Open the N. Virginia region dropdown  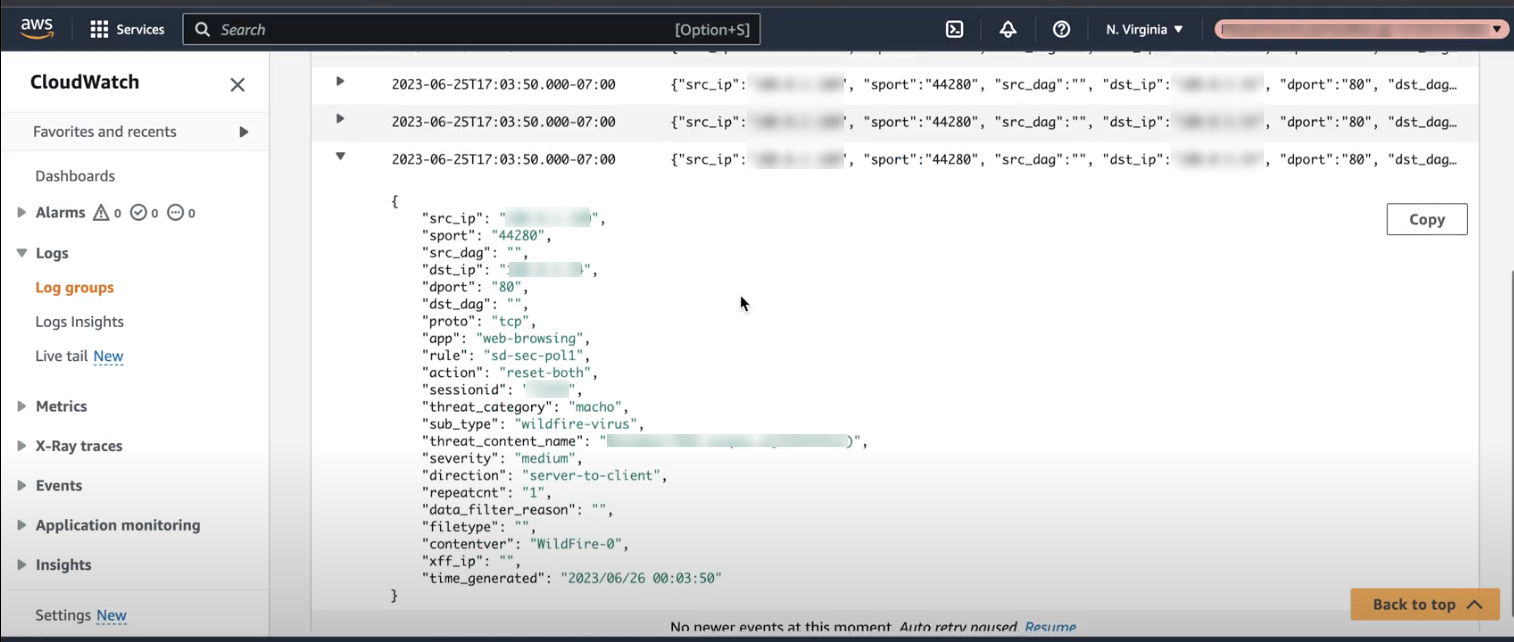click(x=1144, y=29)
